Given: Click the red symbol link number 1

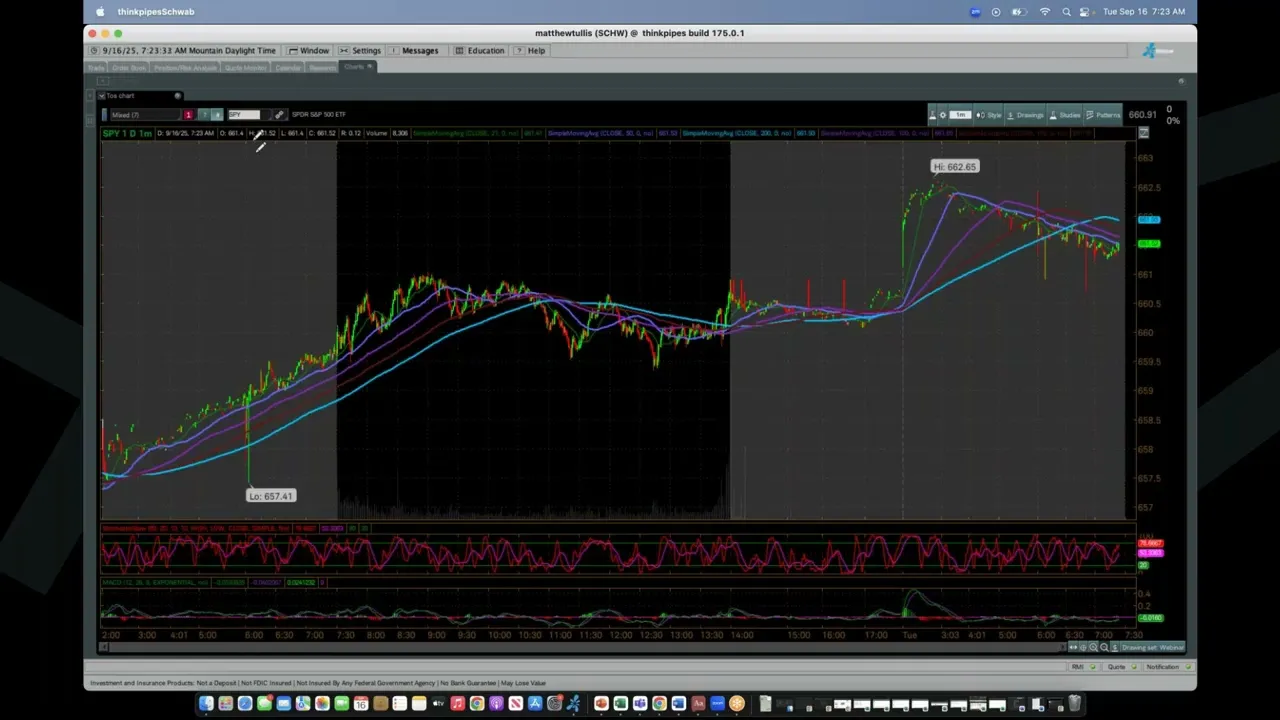Looking at the screenshot, I should click(188, 114).
